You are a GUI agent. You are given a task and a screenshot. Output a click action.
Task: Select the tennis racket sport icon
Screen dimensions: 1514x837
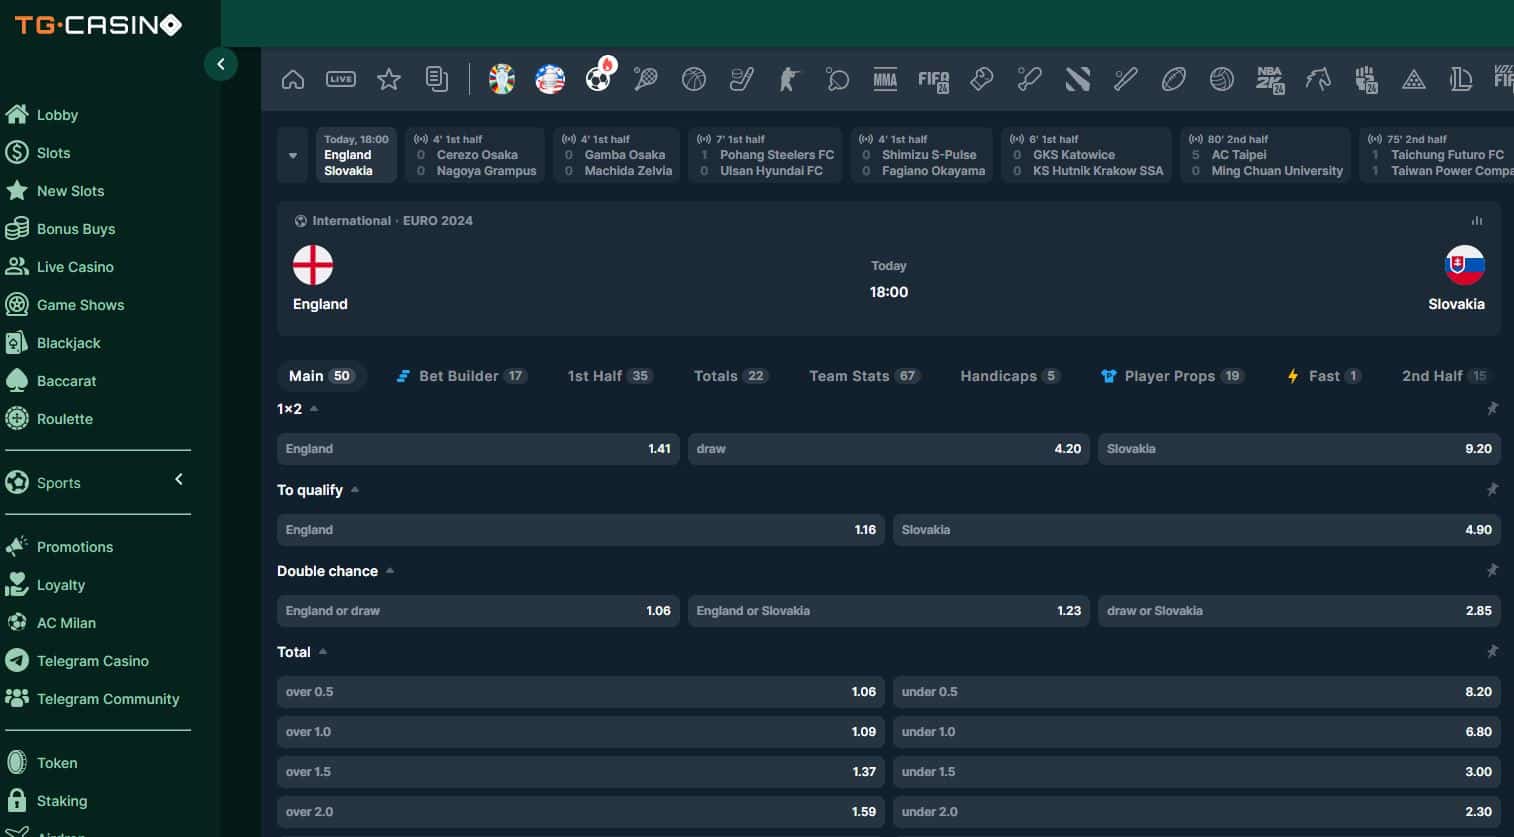(x=646, y=79)
